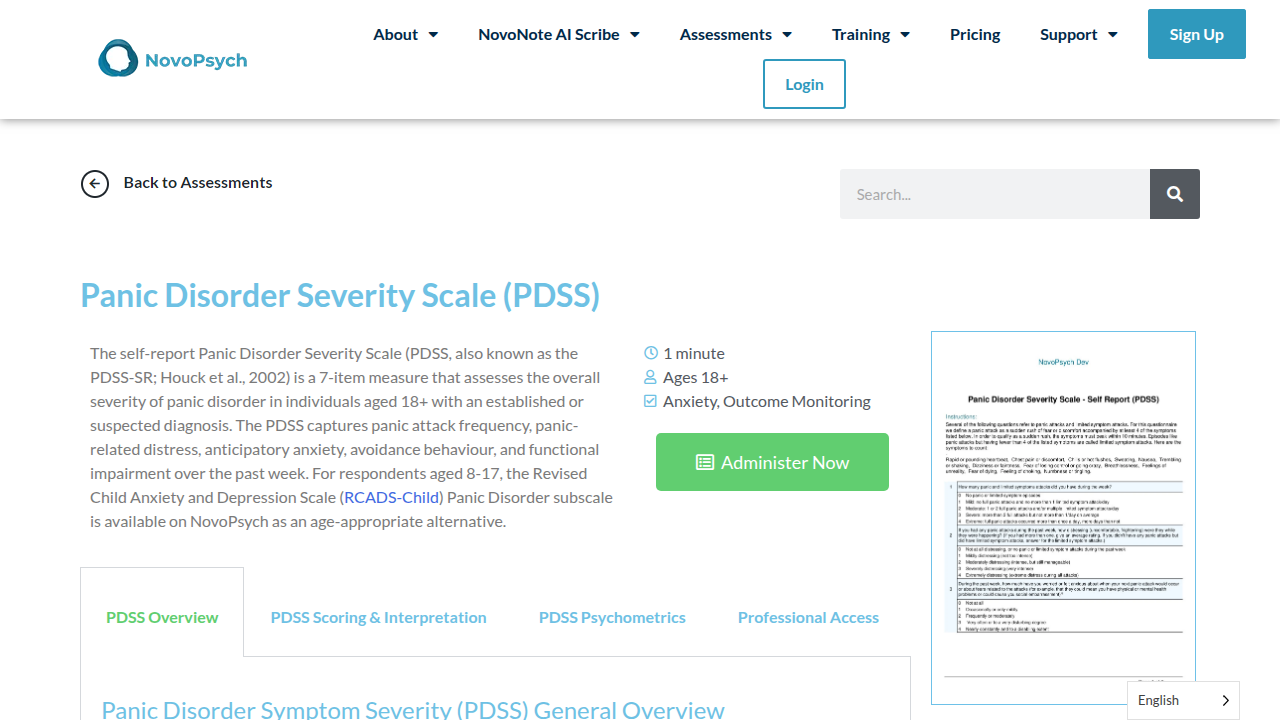1280x720 pixels.
Task: Open the PDSS questionnaire preview thumbnail
Action: point(1063,518)
